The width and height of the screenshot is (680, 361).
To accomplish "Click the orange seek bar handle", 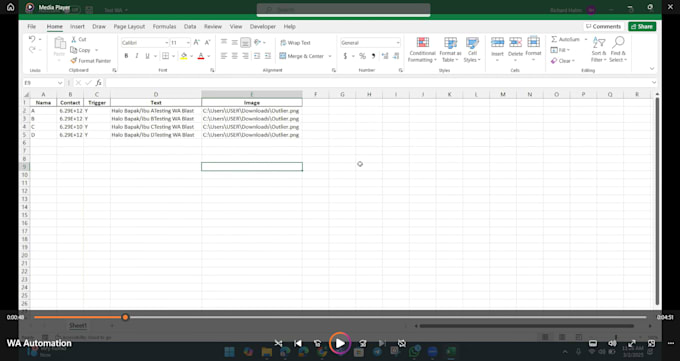I will point(125,317).
